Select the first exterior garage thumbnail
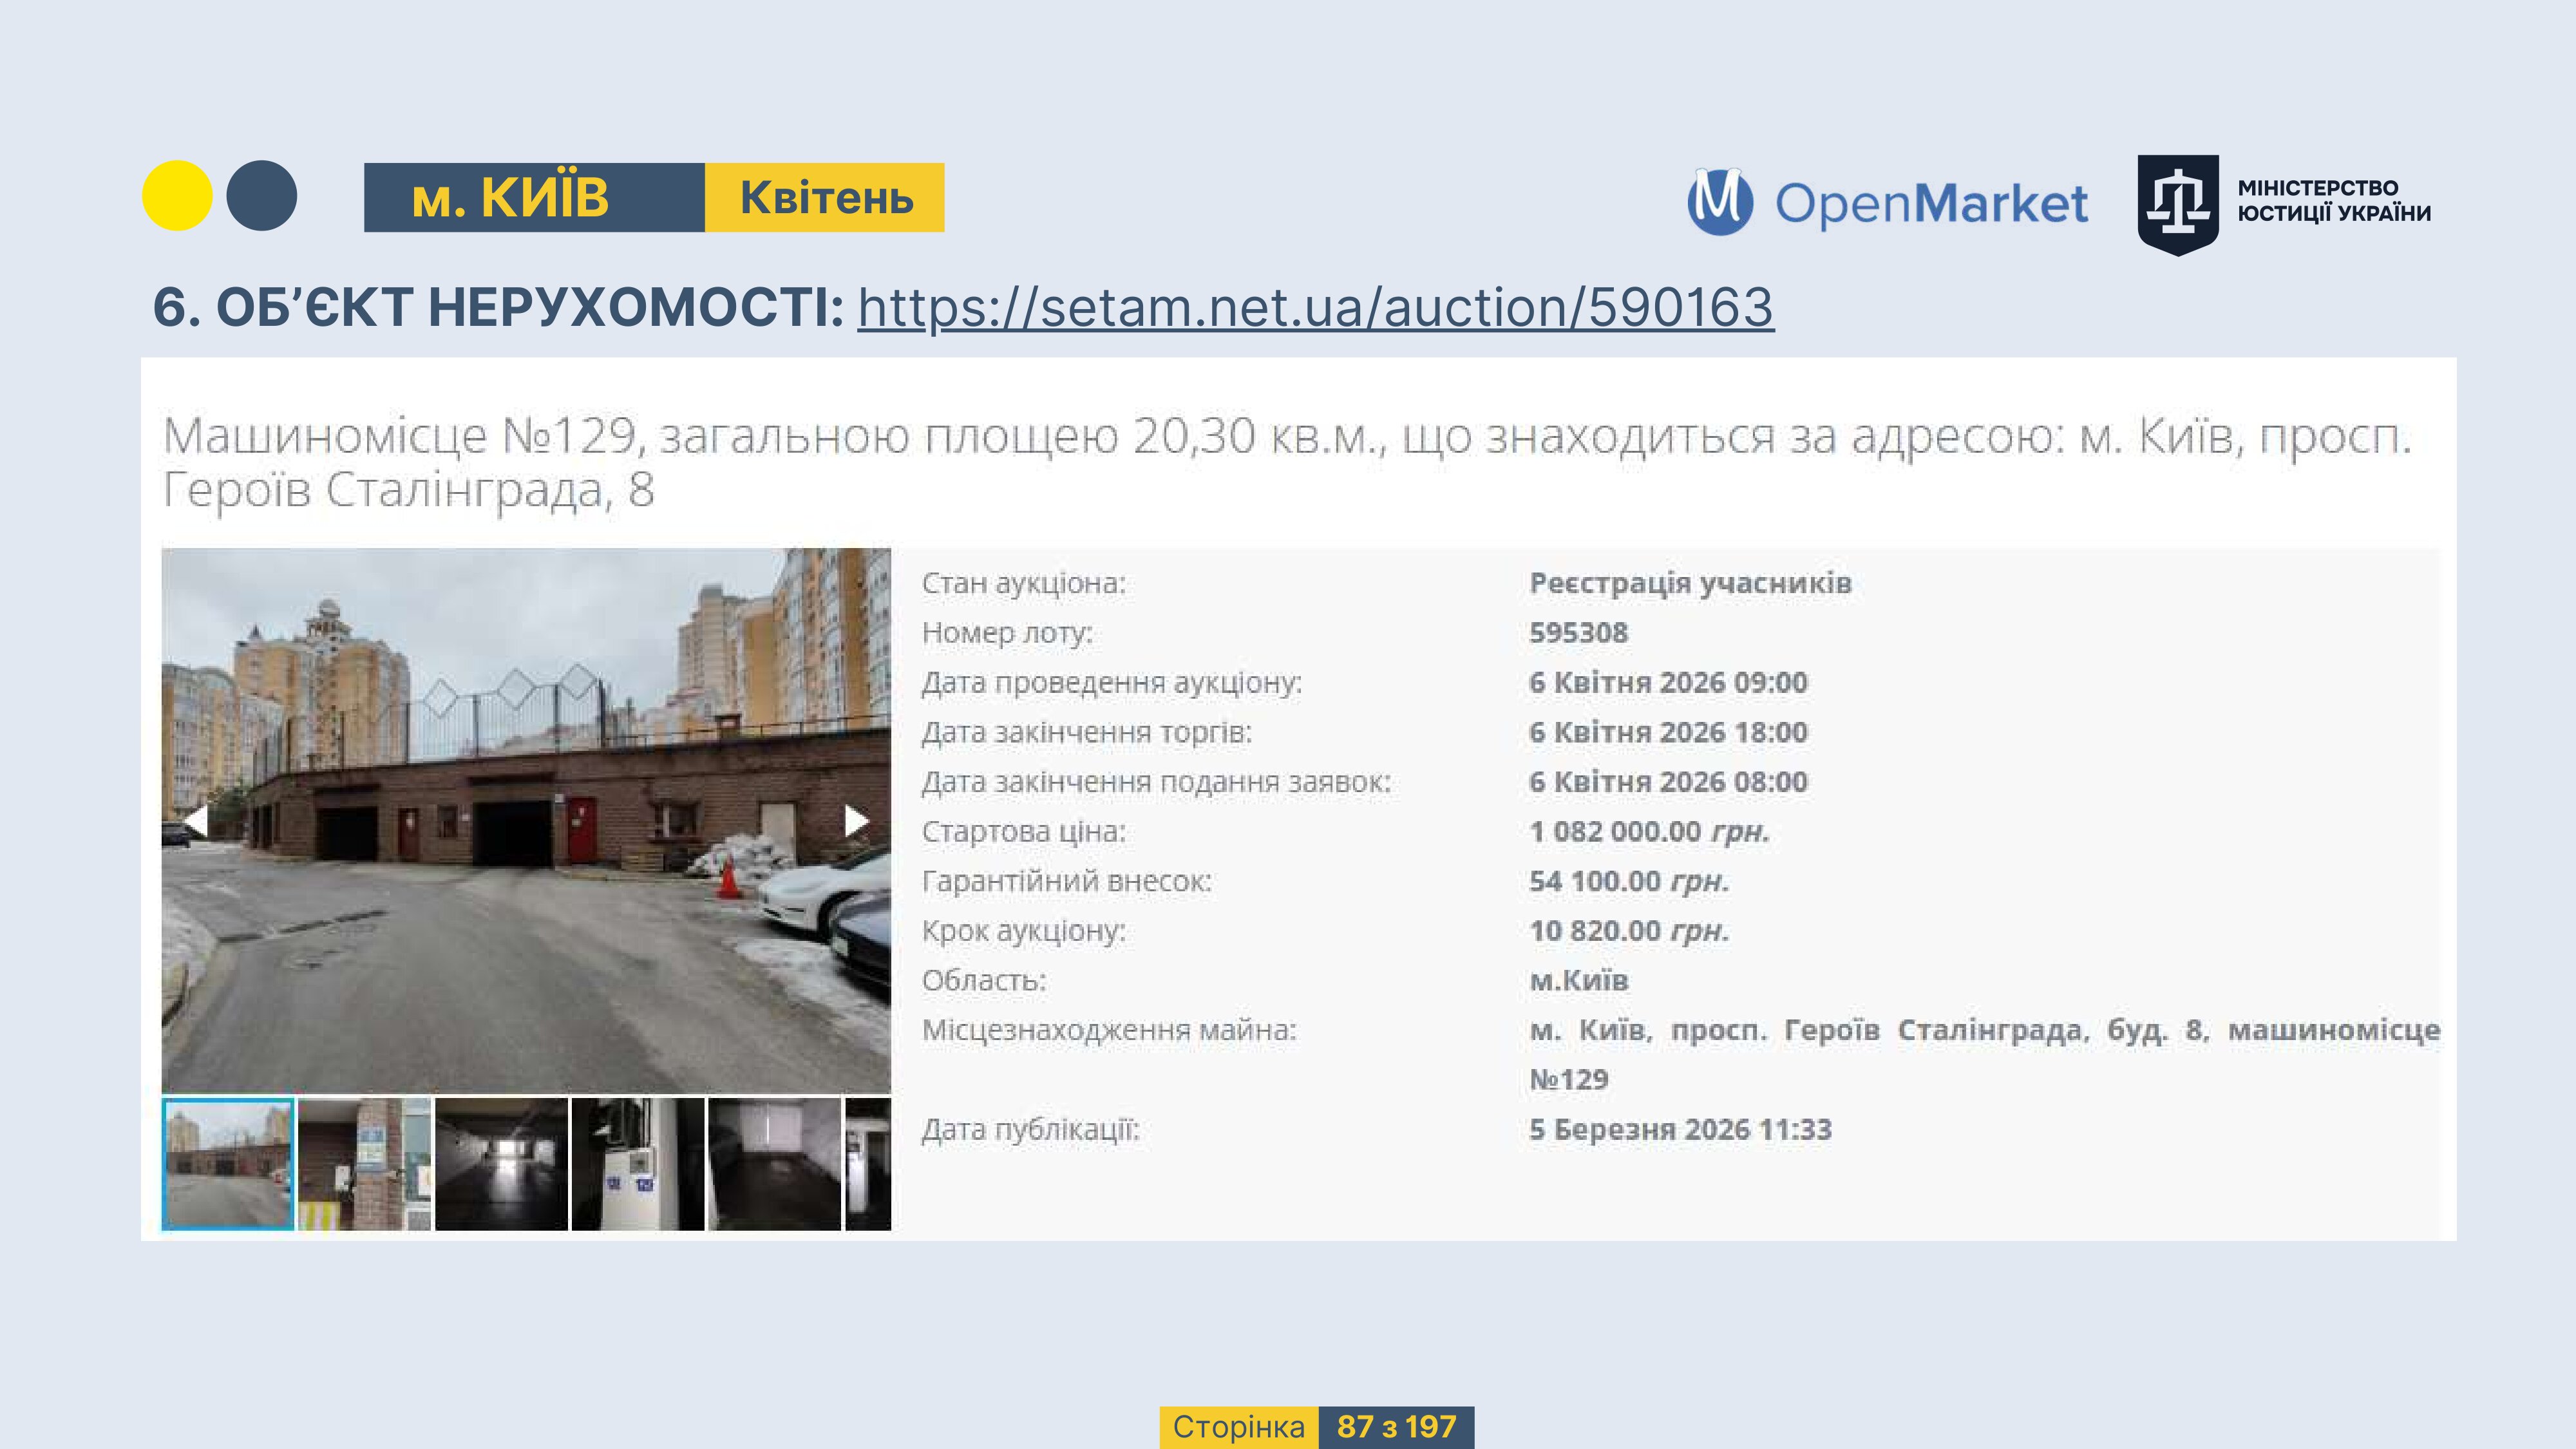 228,1163
